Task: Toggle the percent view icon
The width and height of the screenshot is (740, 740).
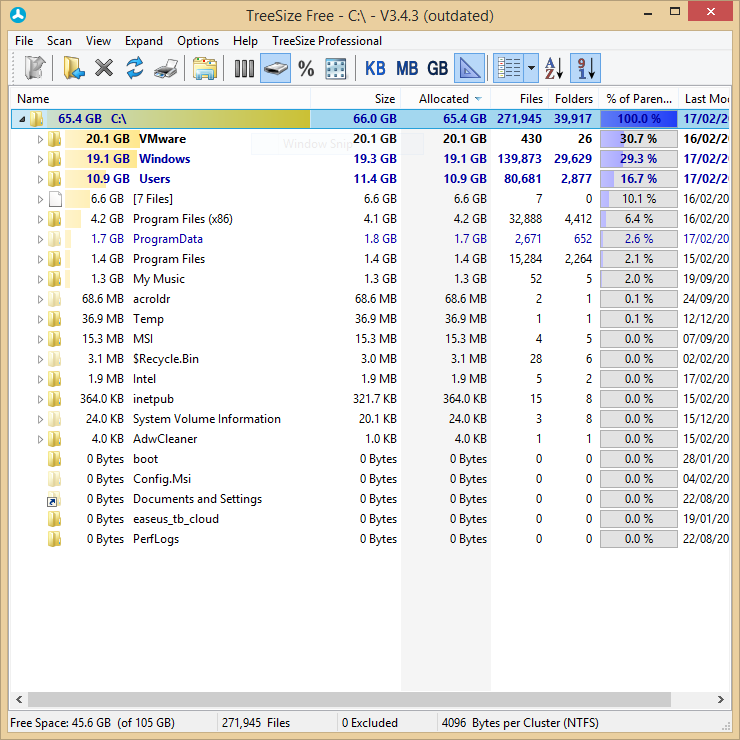Action: click(306, 68)
